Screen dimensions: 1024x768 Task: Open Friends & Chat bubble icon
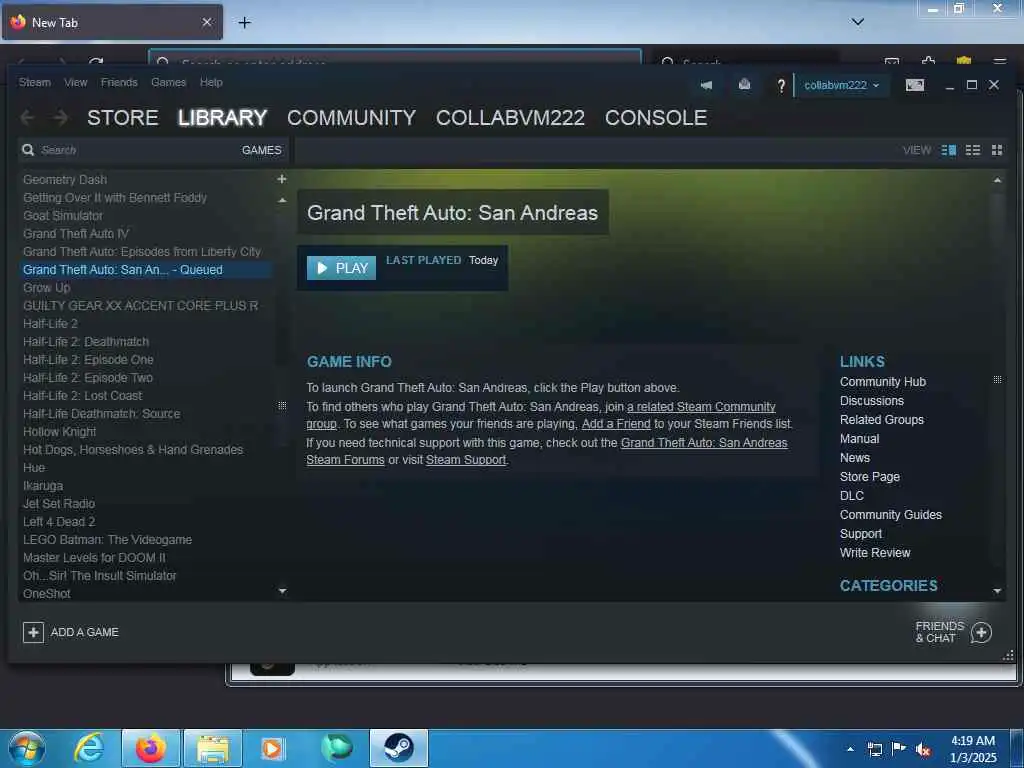coord(981,632)
